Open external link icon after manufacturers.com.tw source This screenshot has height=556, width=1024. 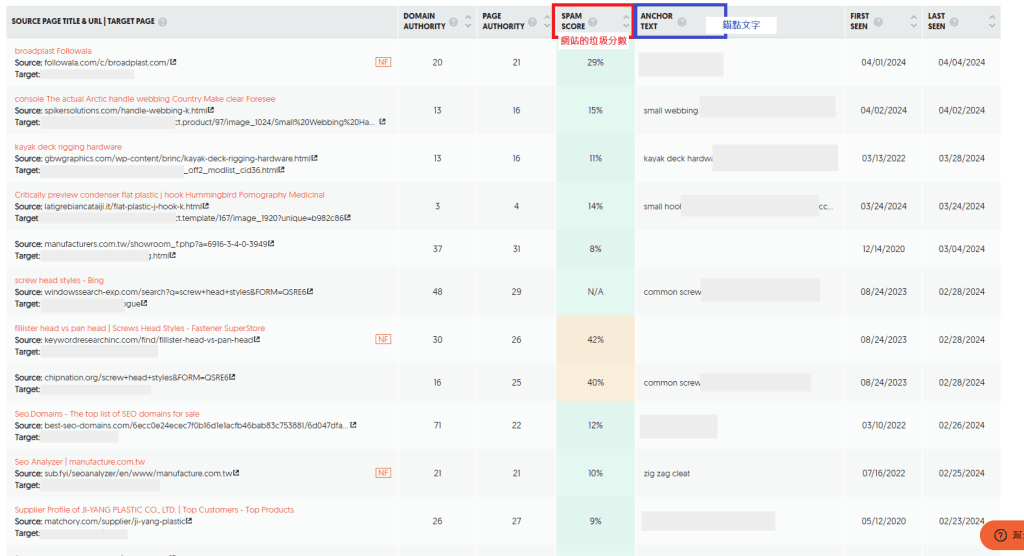point(271,243)
